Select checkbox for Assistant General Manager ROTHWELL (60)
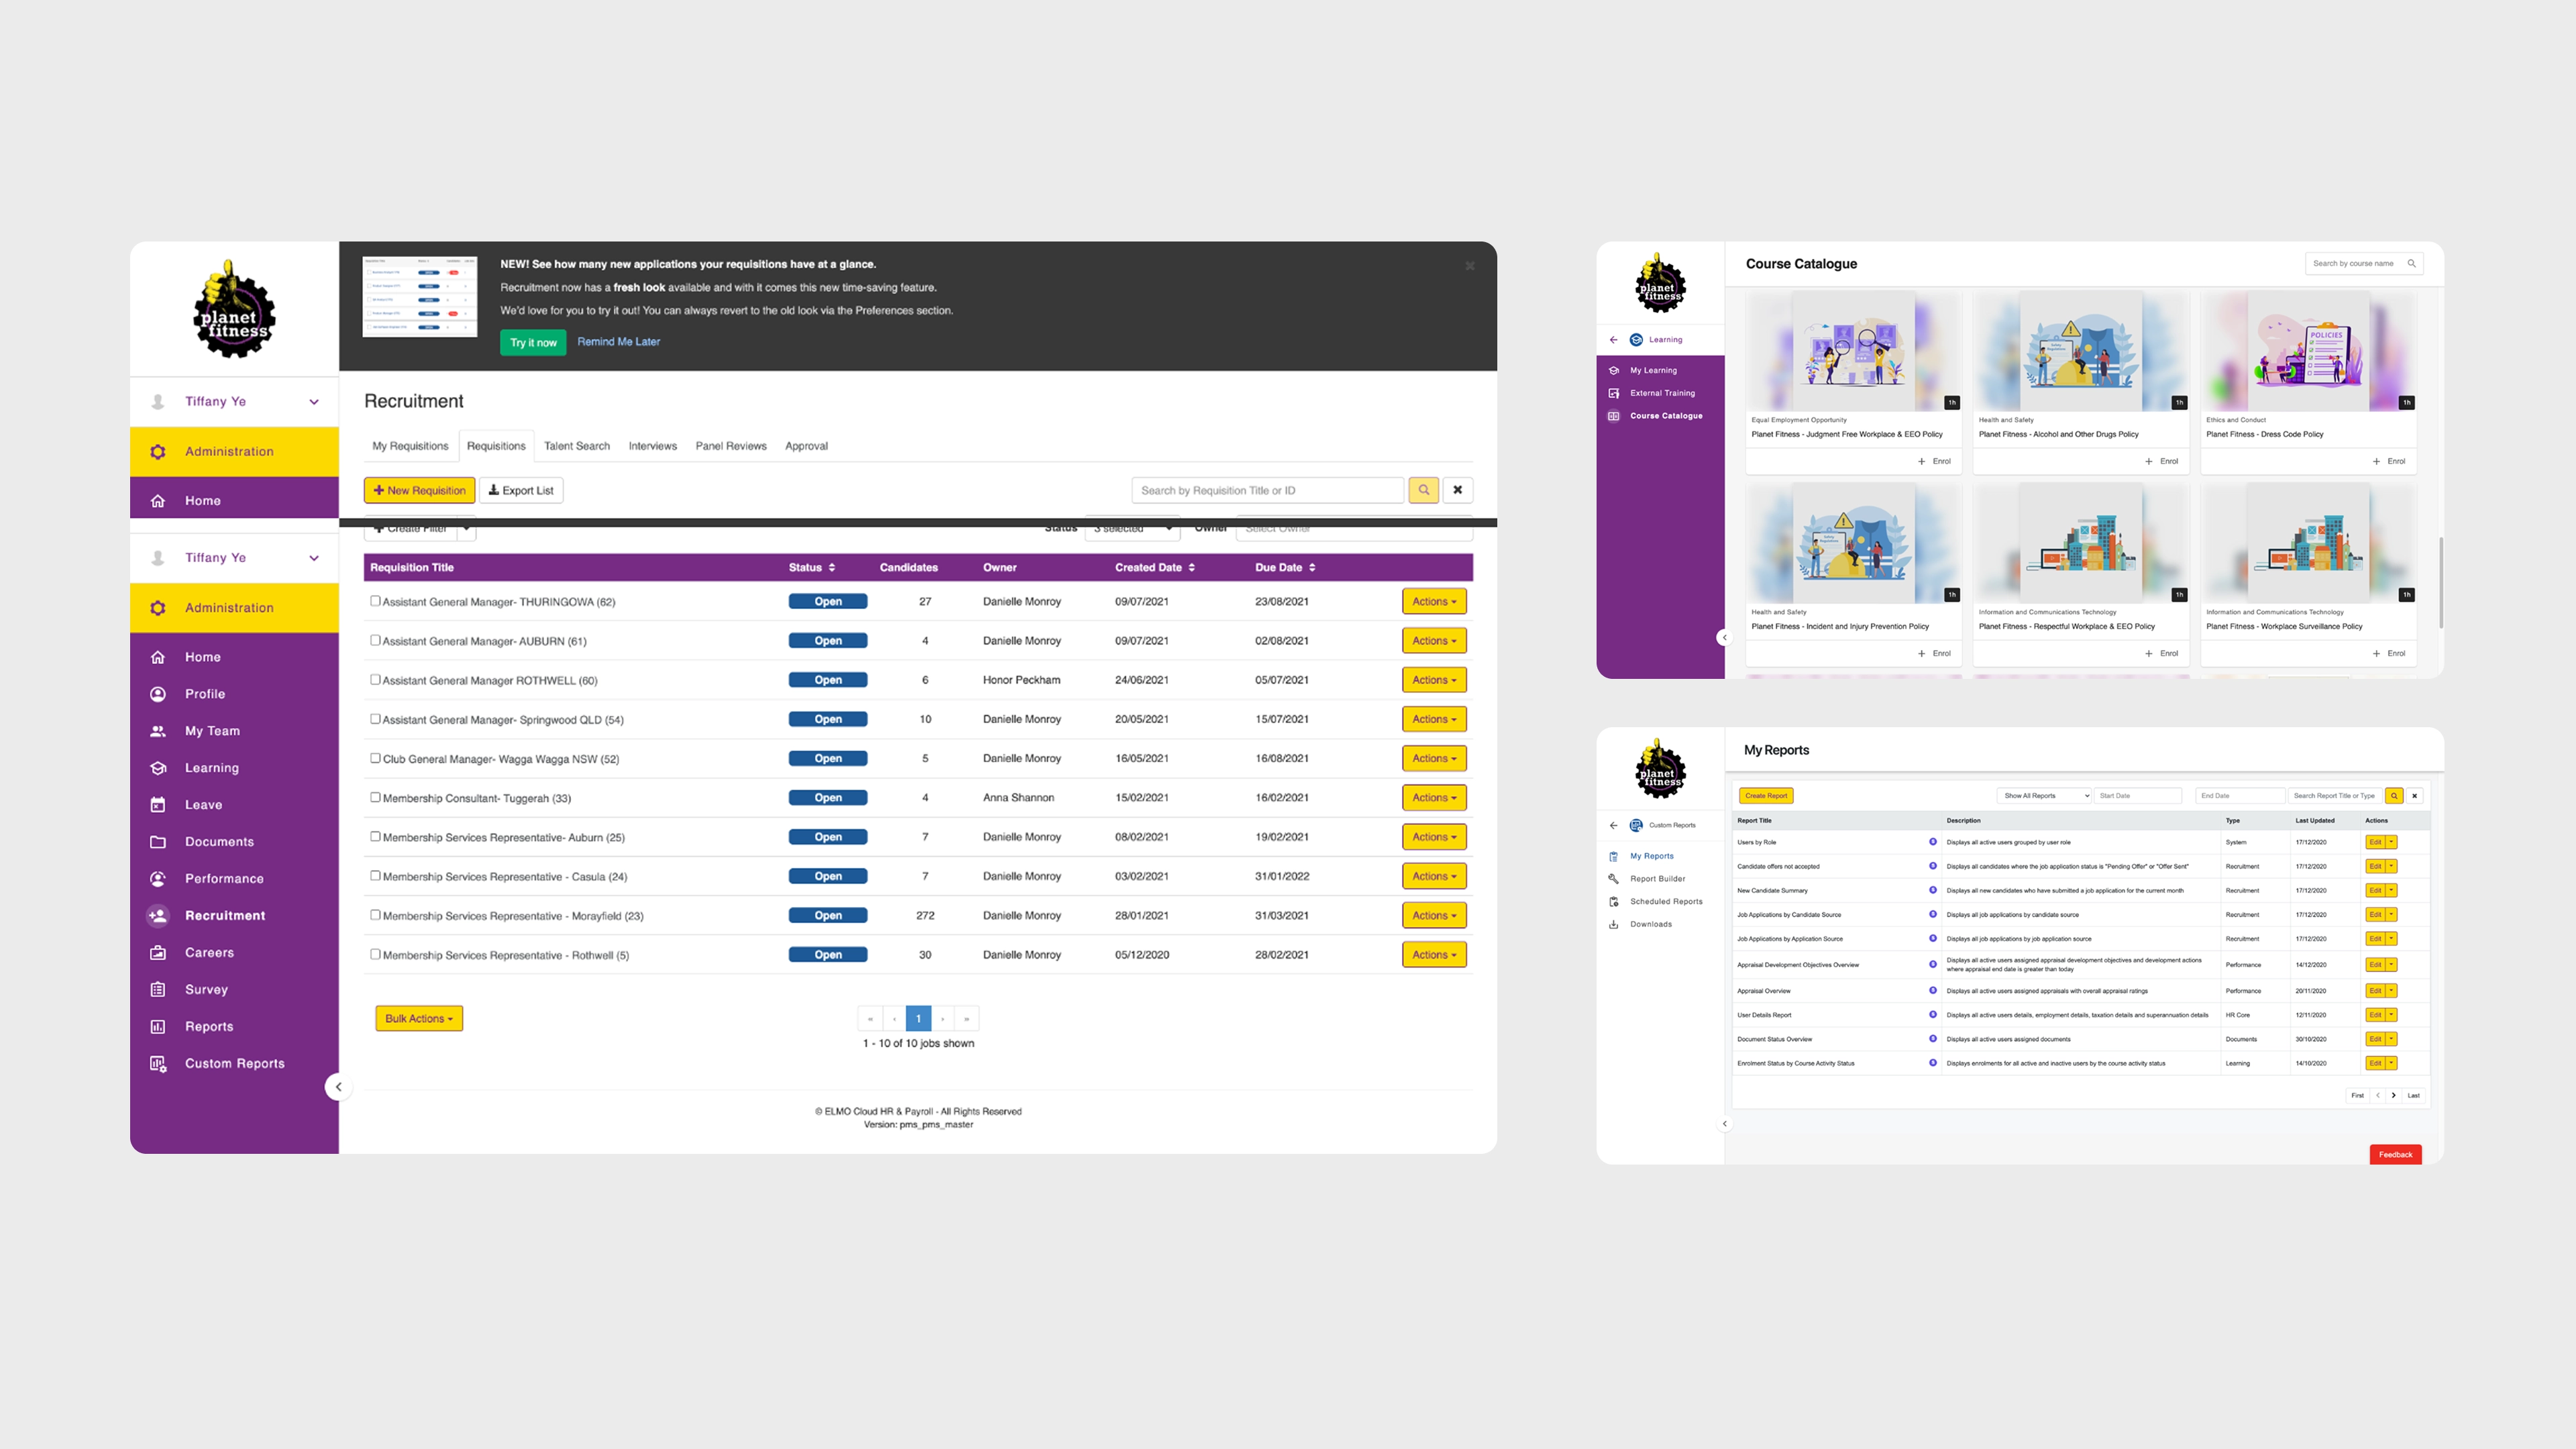The width and height of the screenshot is (2576, 1449). coord(375,679)
